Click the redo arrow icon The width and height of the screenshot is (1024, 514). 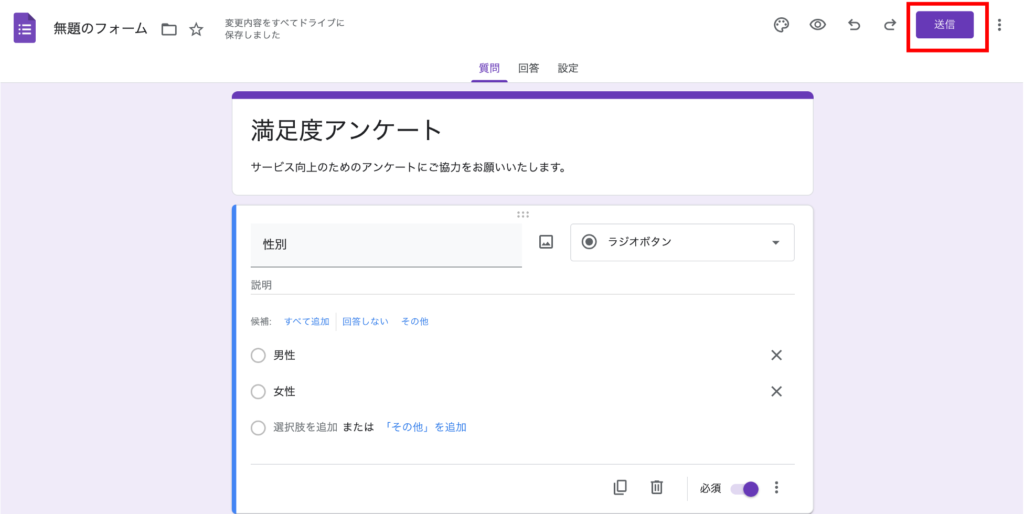pyautogui.click(x=889, y=25)
